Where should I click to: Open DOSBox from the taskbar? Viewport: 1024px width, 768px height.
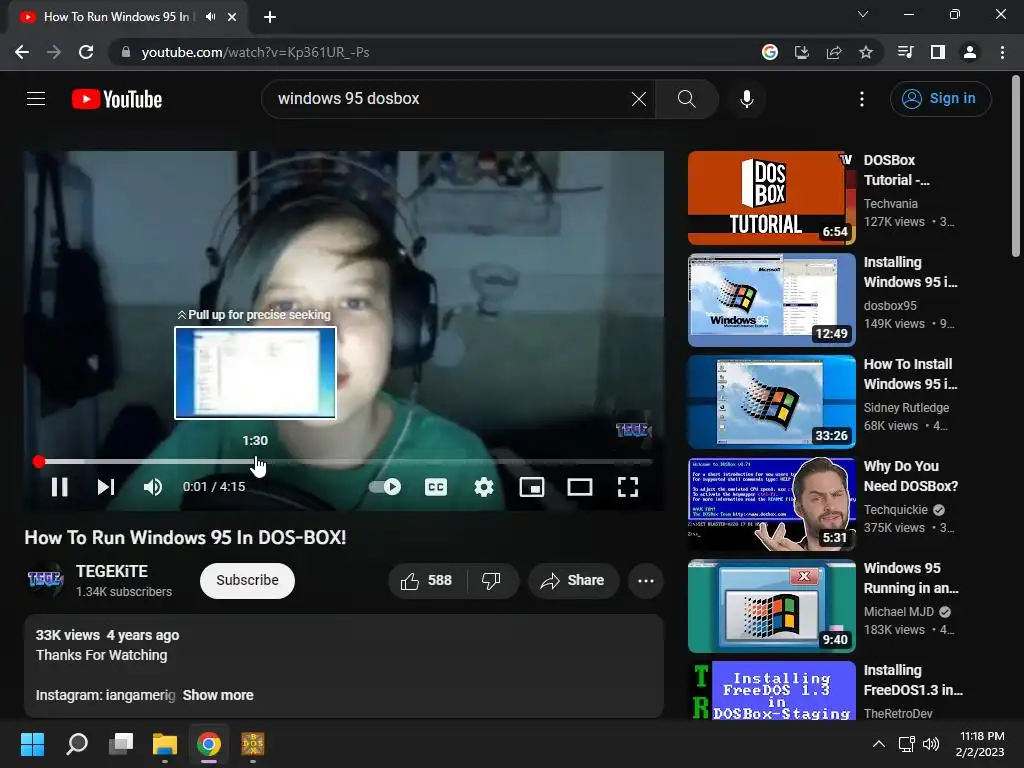[x=253, y=744]
